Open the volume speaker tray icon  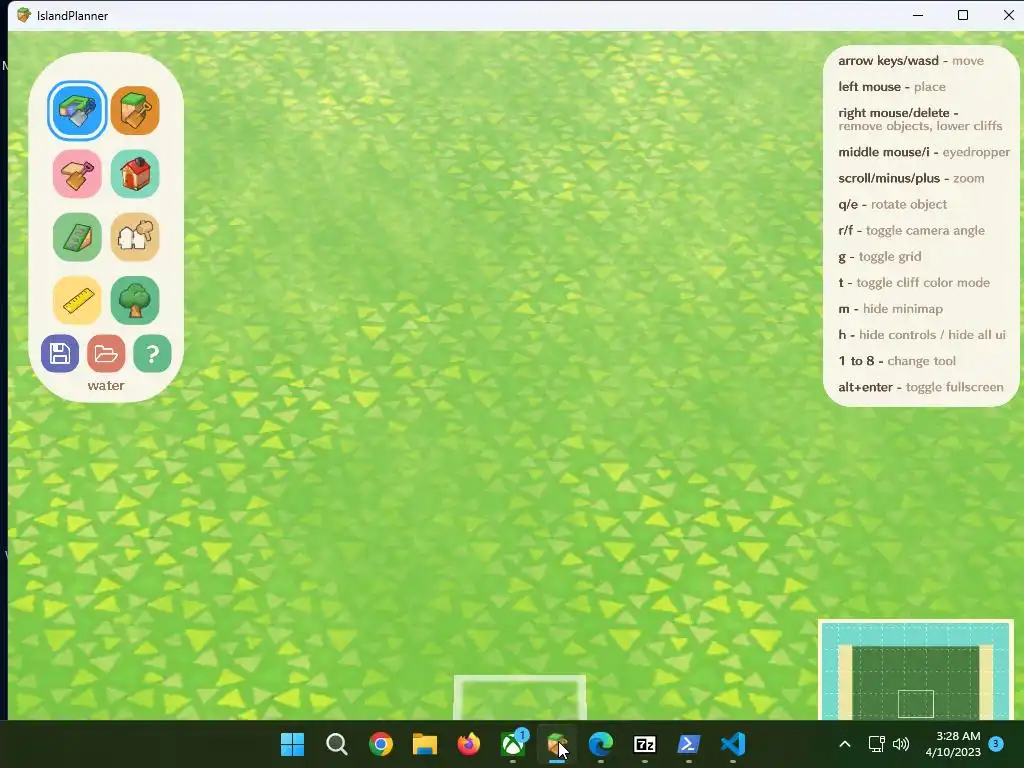pyautogui.click(x=901, y=744)
